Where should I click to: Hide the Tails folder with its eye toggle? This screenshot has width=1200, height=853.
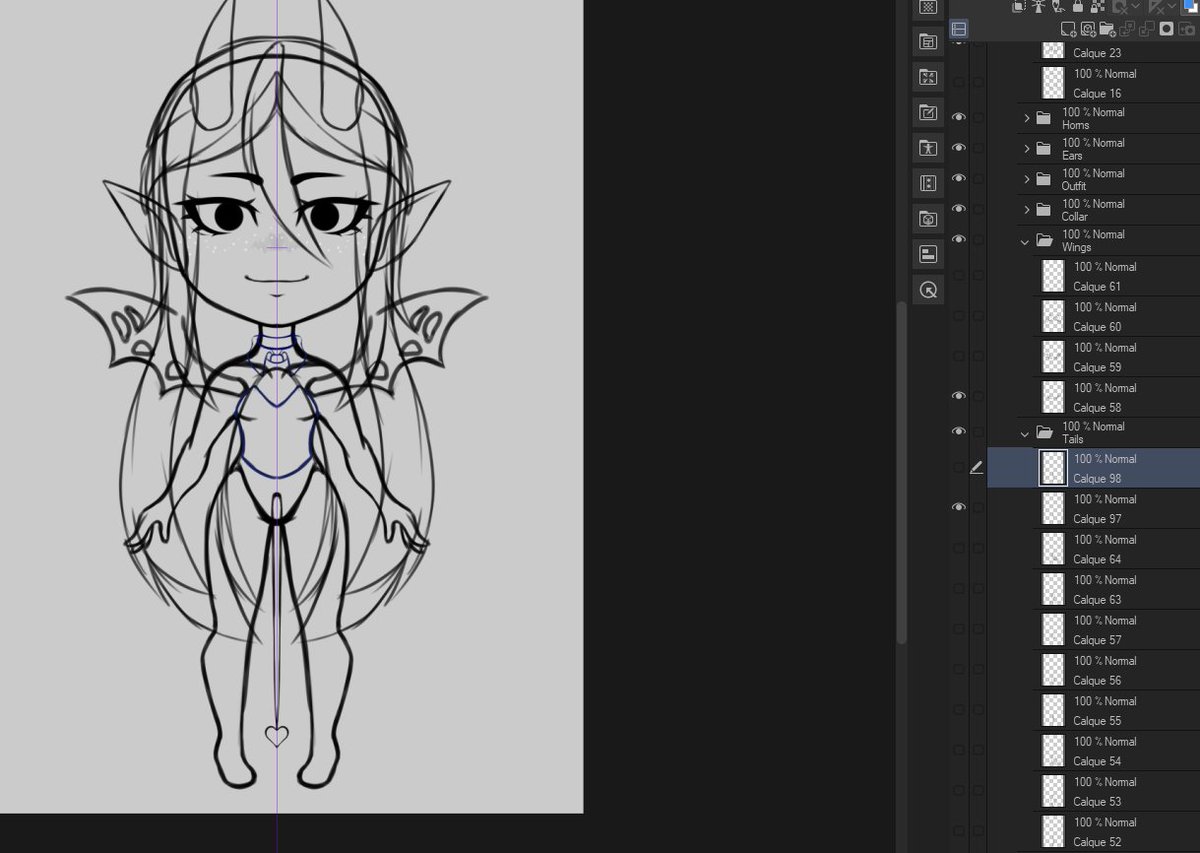[x=959, y=430]
